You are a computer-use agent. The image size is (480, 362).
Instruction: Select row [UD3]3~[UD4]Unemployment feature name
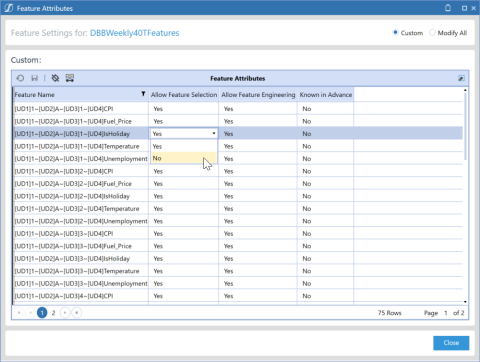coord(81,283)
